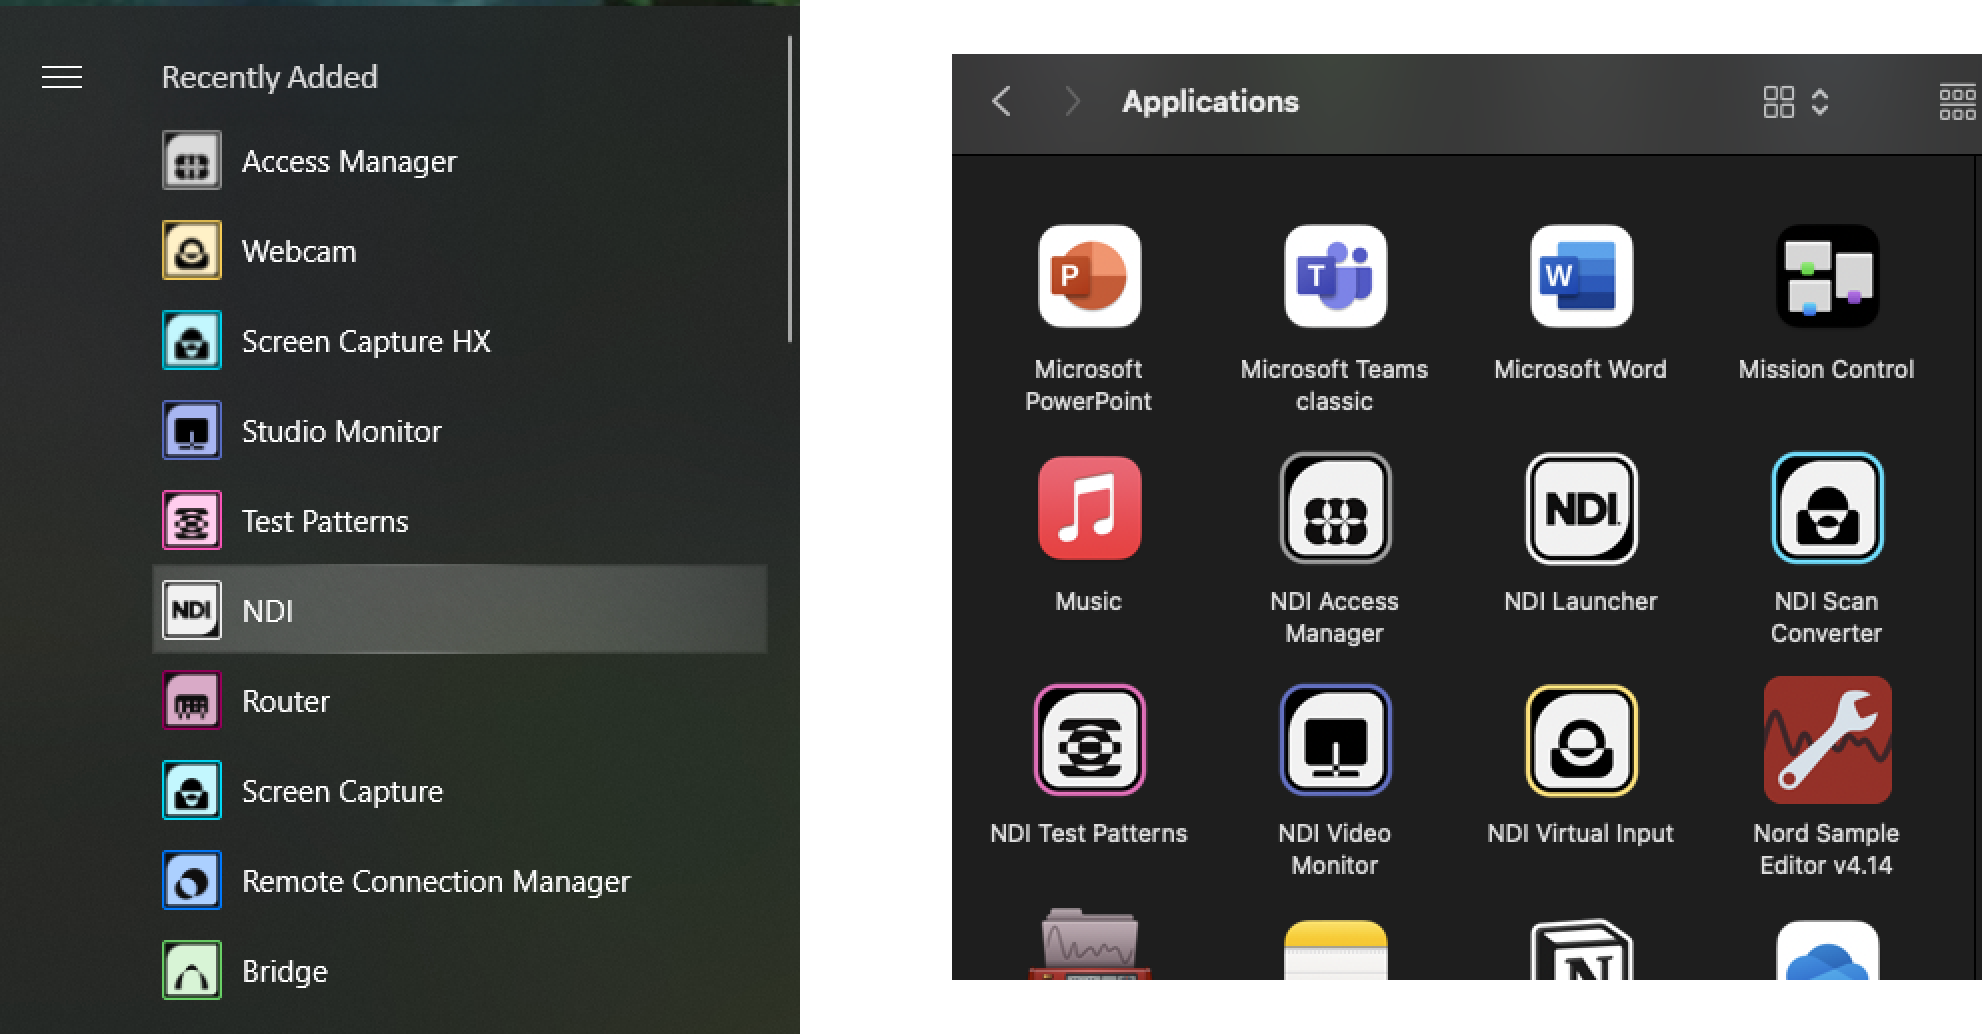Go back in Finder window
This screenshot has width=1982, height=1034.
pos(1001,101)
